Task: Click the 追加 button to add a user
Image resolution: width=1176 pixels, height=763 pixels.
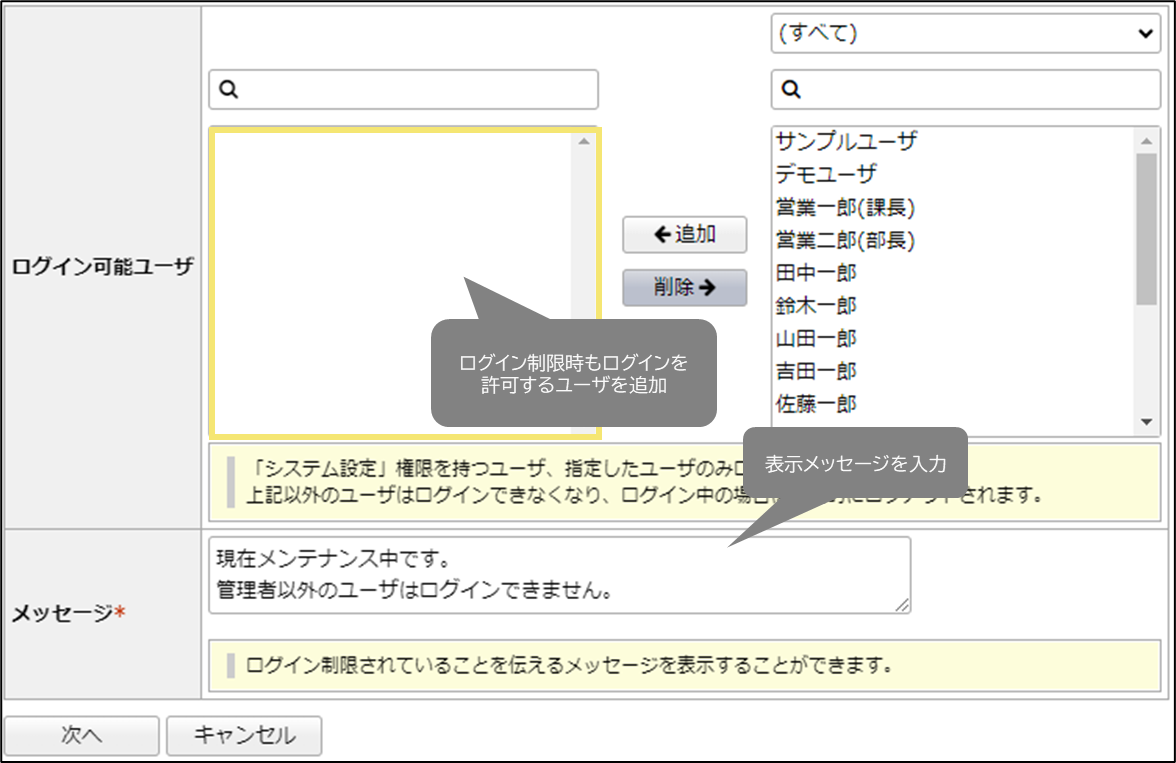Action: coord(683,235)
